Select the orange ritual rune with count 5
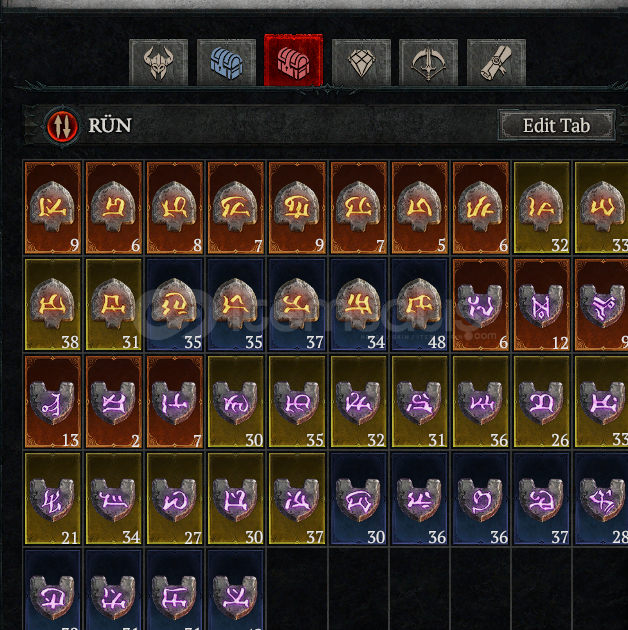 pos(419,208)
